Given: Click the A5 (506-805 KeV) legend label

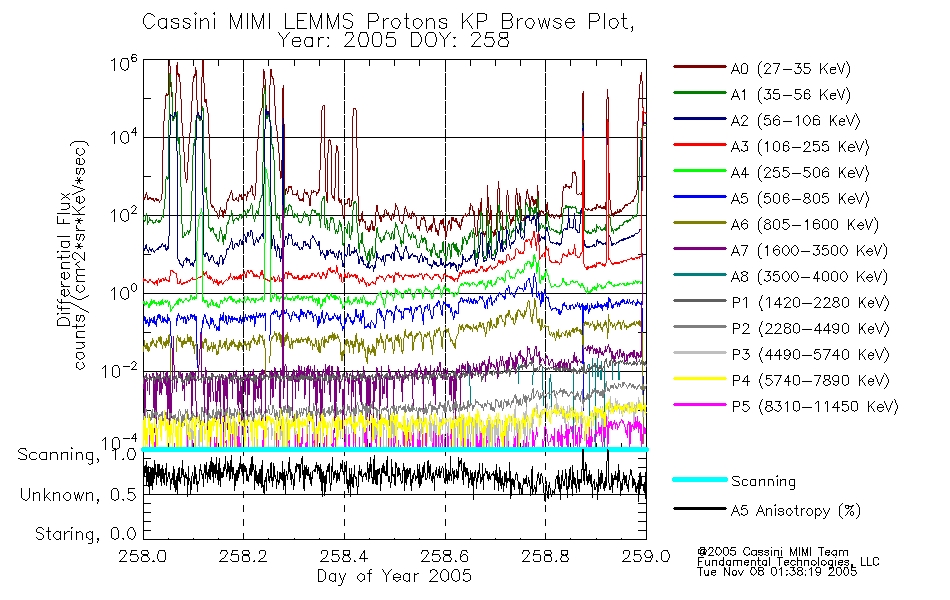Looking at the screenshot, I should click(x=800, y=199).
